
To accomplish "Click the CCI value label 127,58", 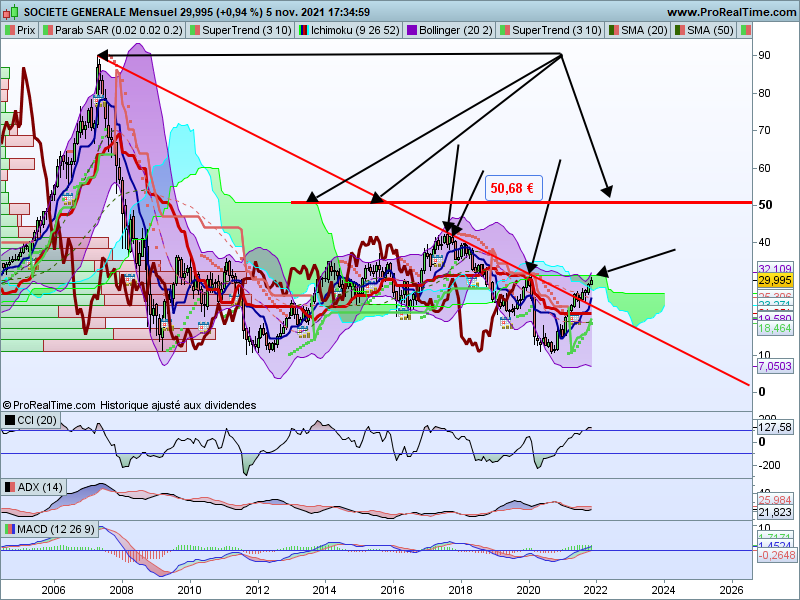I will coord(774,427).
